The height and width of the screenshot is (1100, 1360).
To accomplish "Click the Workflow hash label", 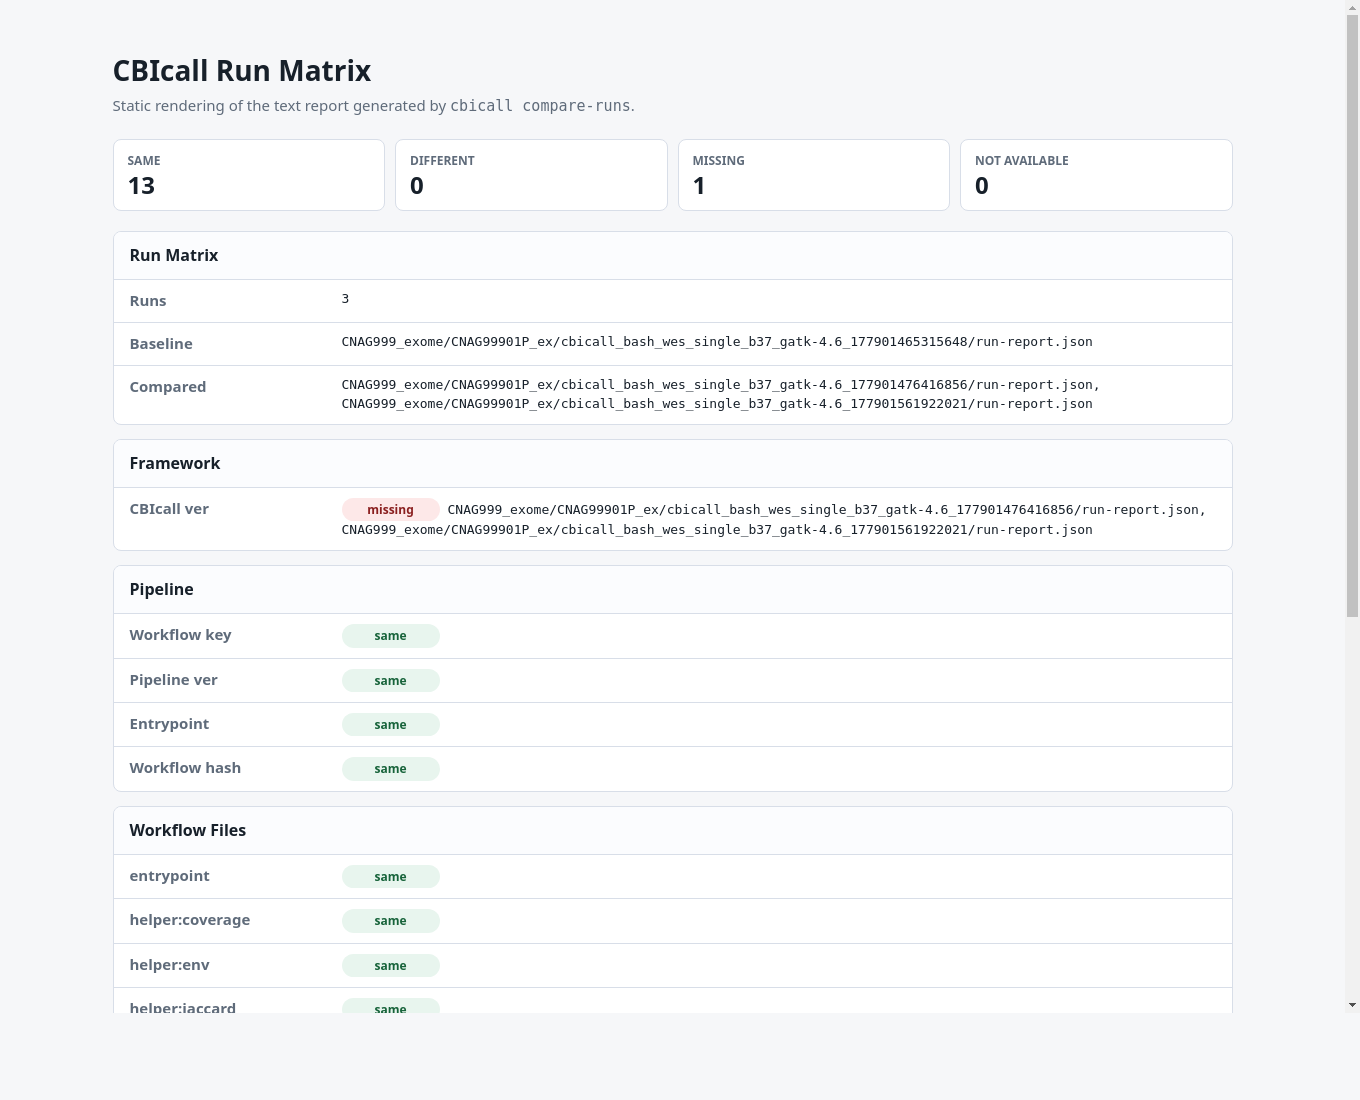I will coord(185,768).
